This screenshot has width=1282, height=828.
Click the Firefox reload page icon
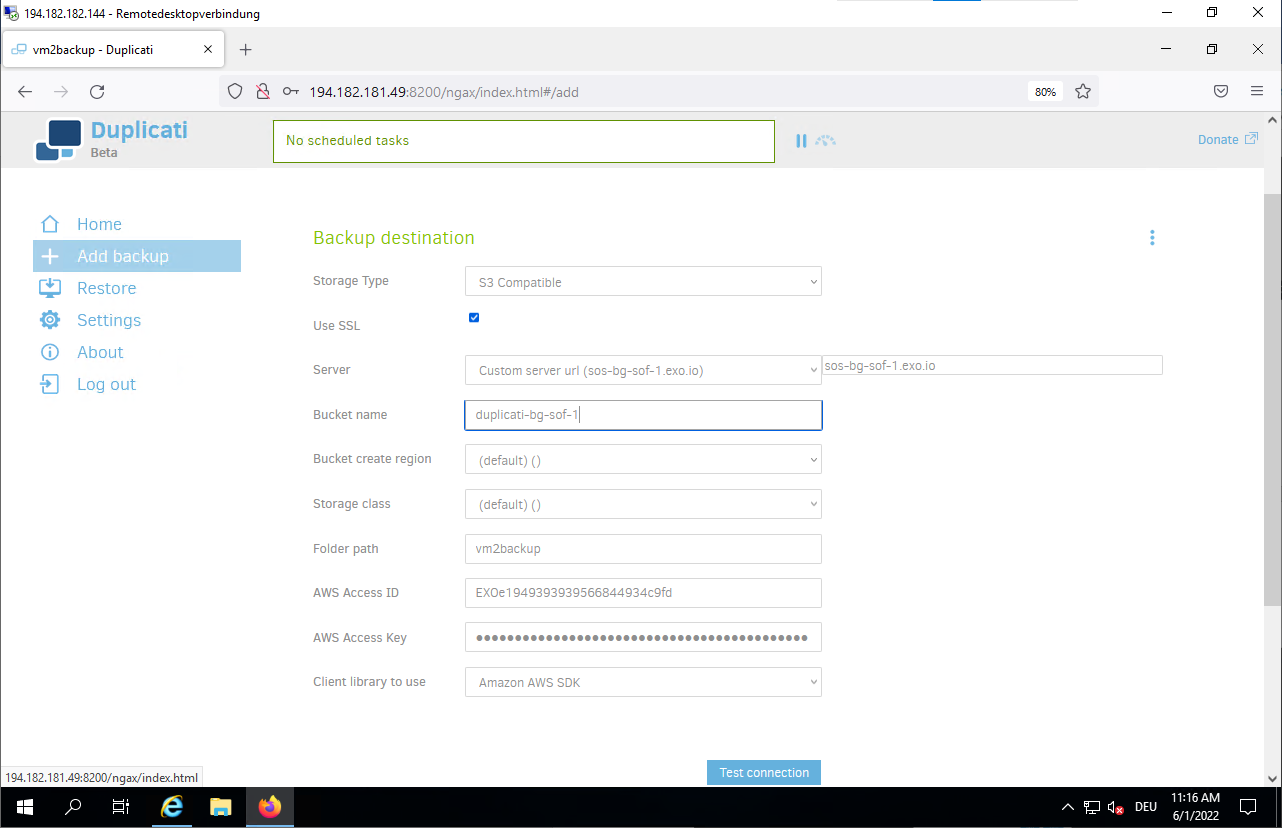click(x=97, y=92)
